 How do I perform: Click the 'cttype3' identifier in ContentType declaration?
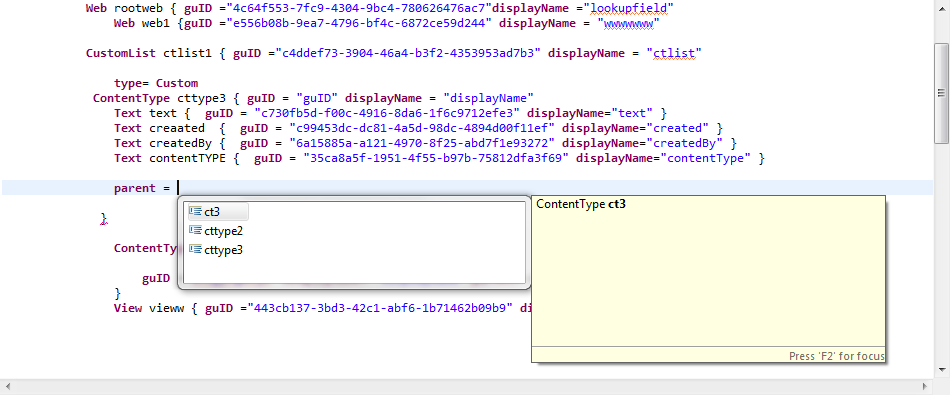tap(202, 98)
